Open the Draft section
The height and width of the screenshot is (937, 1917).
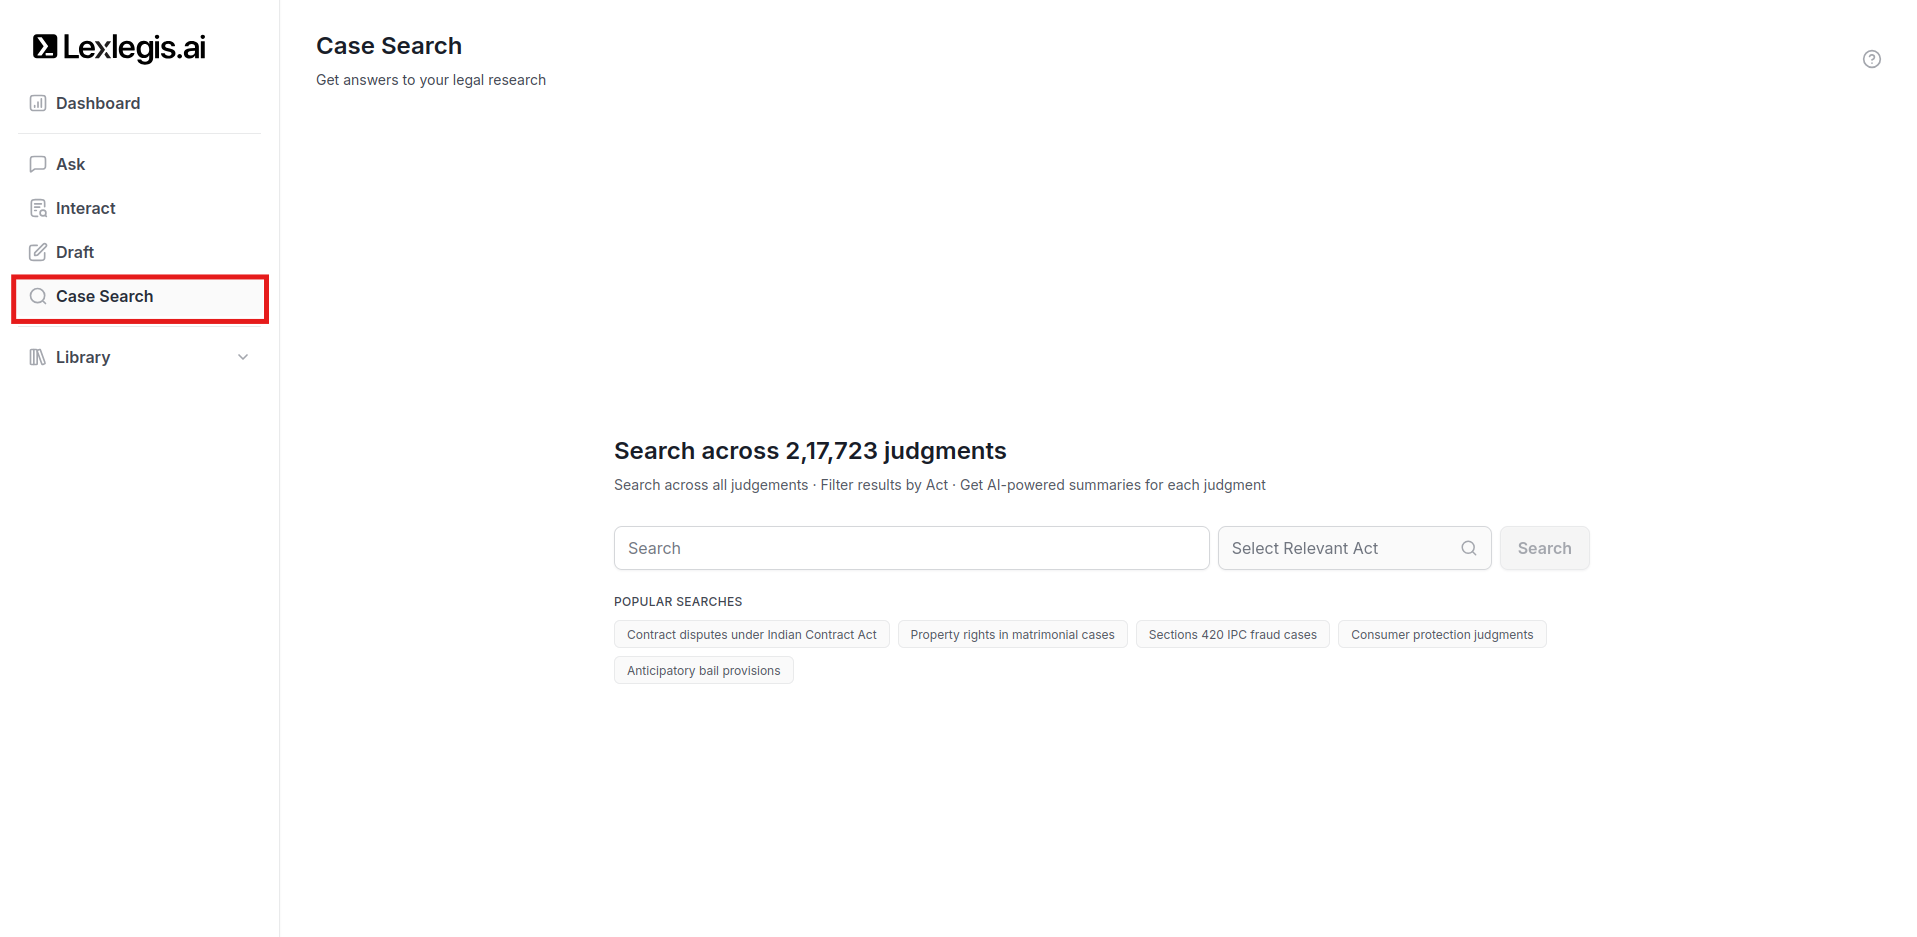point(75,252)
